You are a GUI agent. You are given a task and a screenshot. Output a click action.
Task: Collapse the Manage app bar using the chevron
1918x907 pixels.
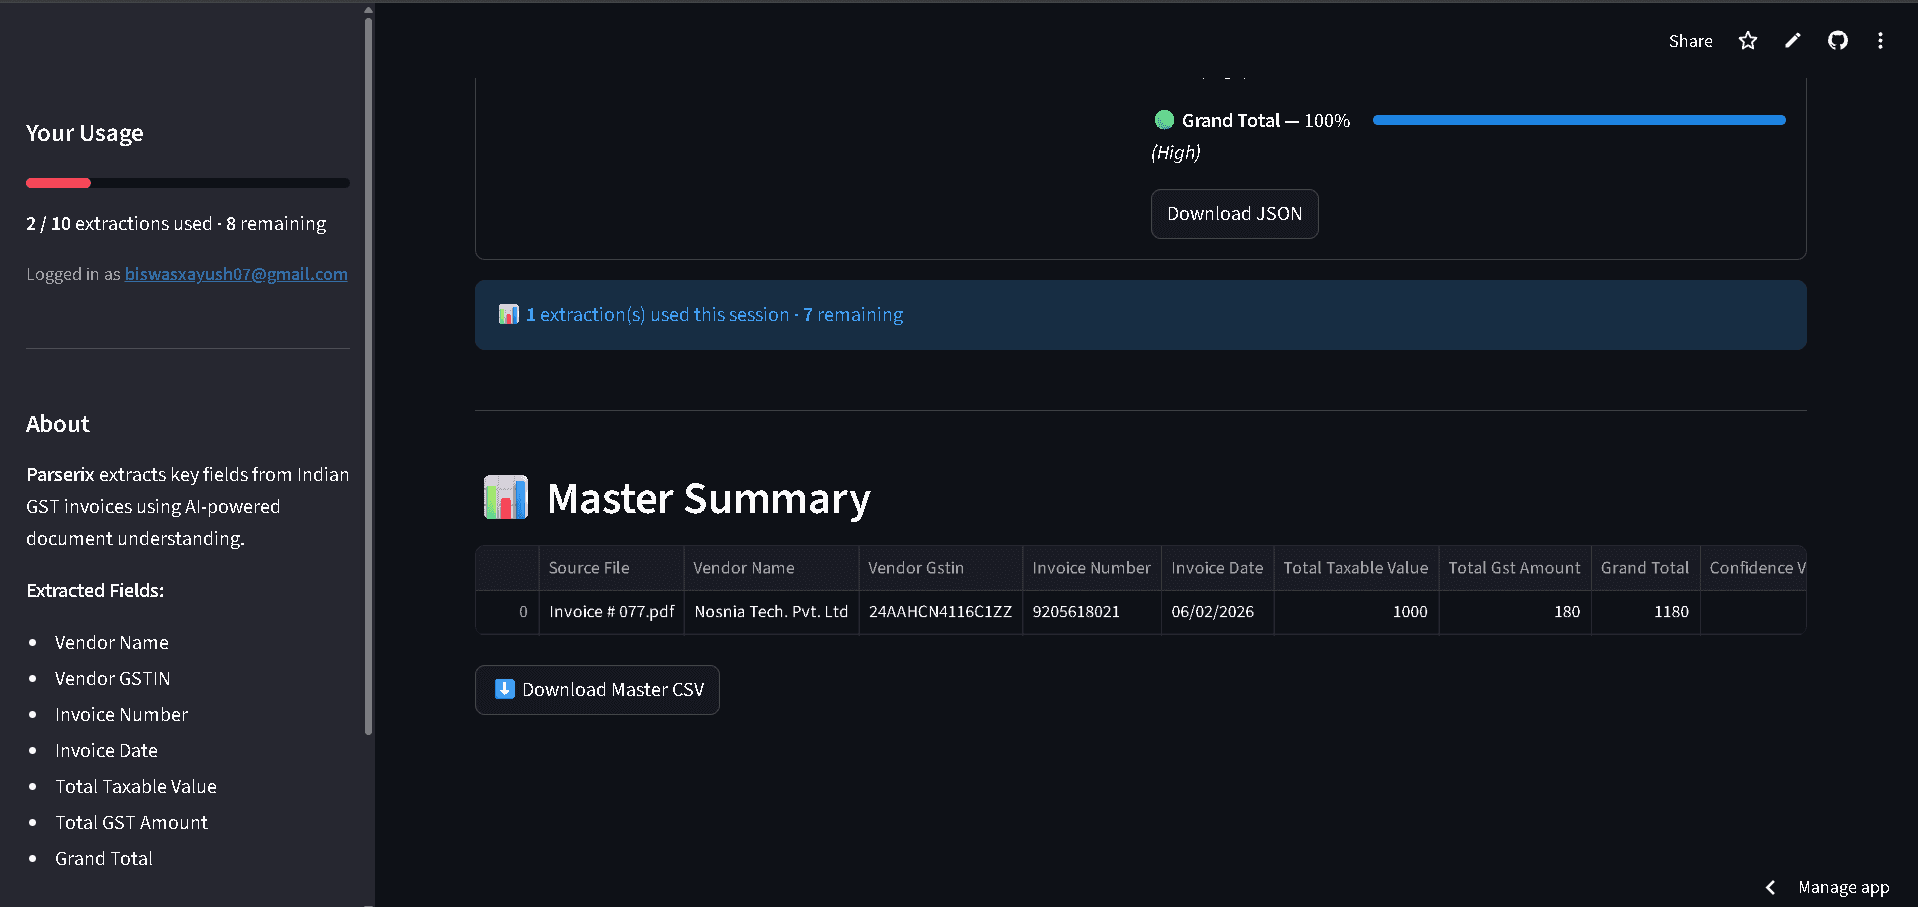point(1770,887)
